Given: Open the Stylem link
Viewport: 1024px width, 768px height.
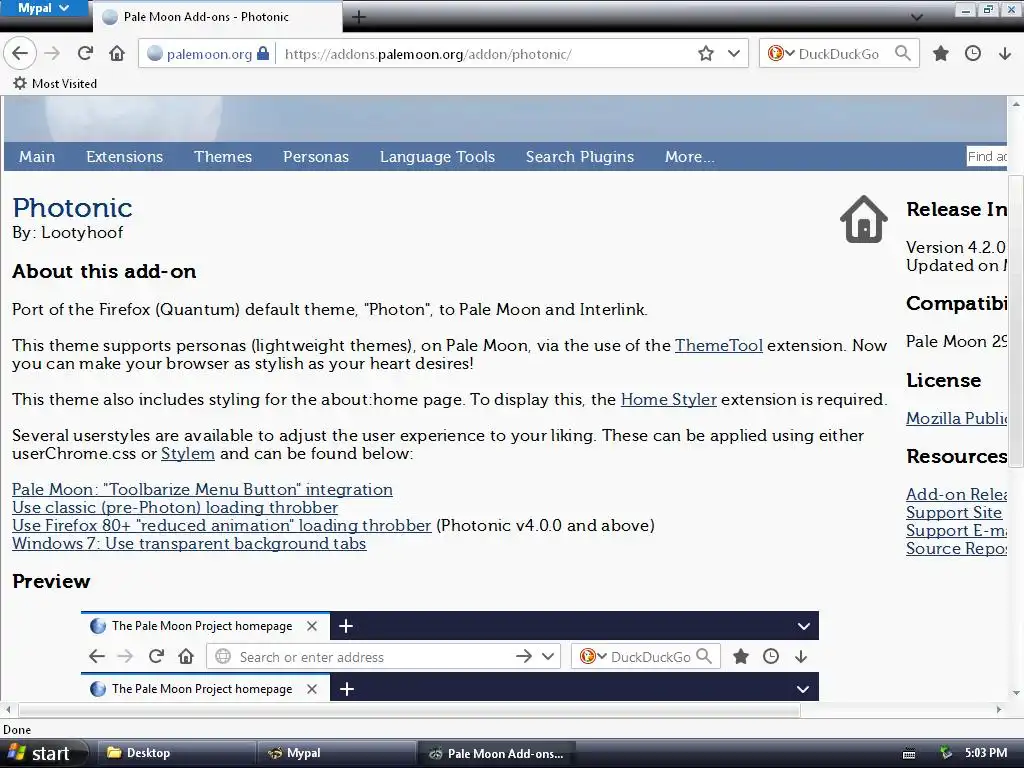Looking at the screenshot, I should coord(187,454).
